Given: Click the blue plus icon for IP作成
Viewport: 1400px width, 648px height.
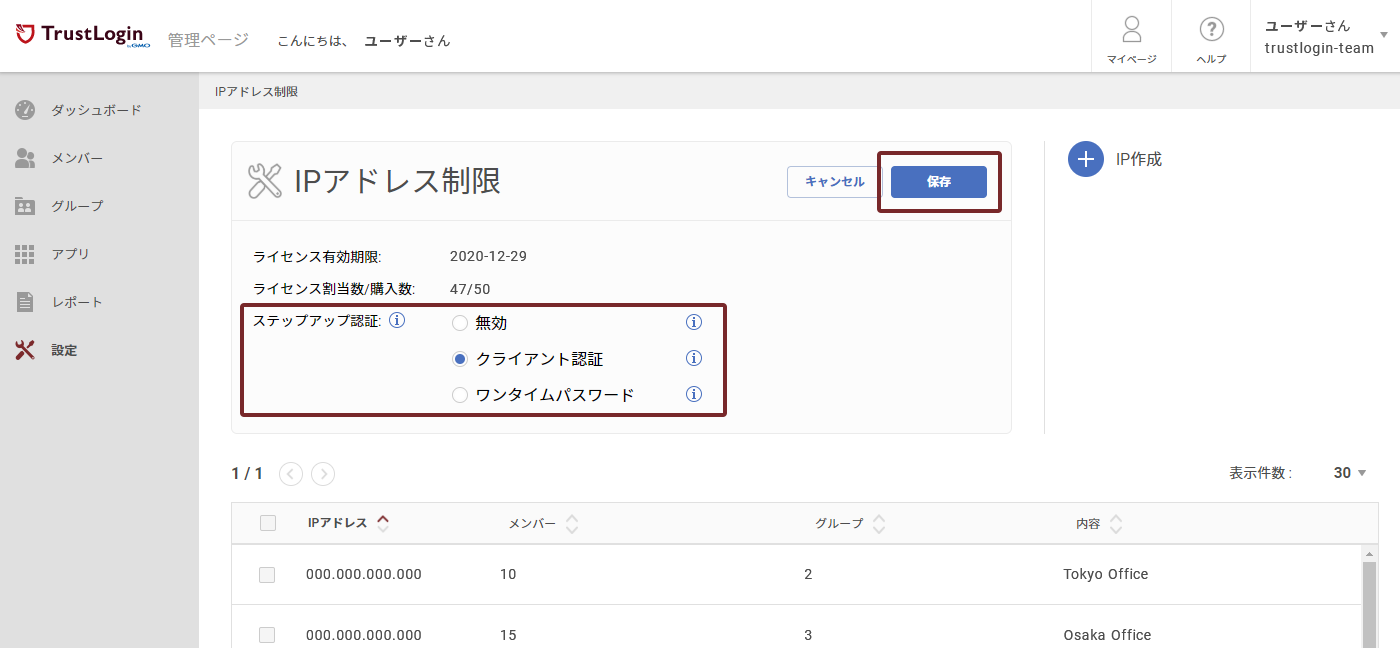Looking at the screenshot, I should click(1085, 159).
